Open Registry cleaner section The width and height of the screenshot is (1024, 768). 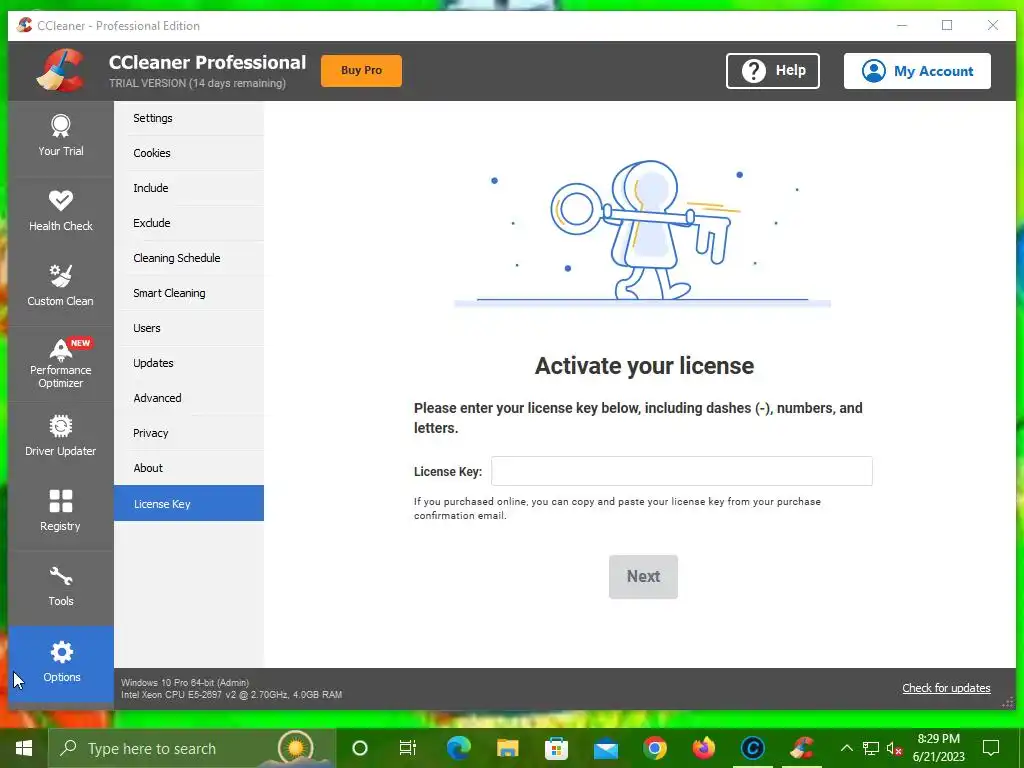[61, 513]
